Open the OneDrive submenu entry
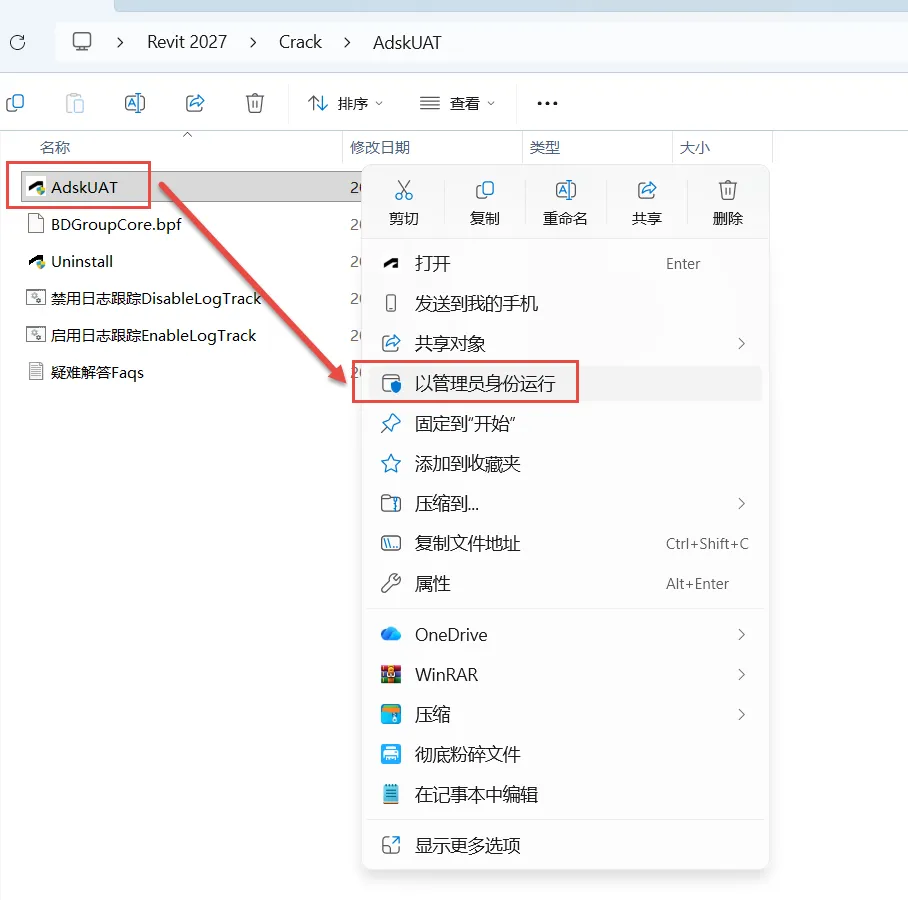The image size is (908, 900). pos(565,635)
